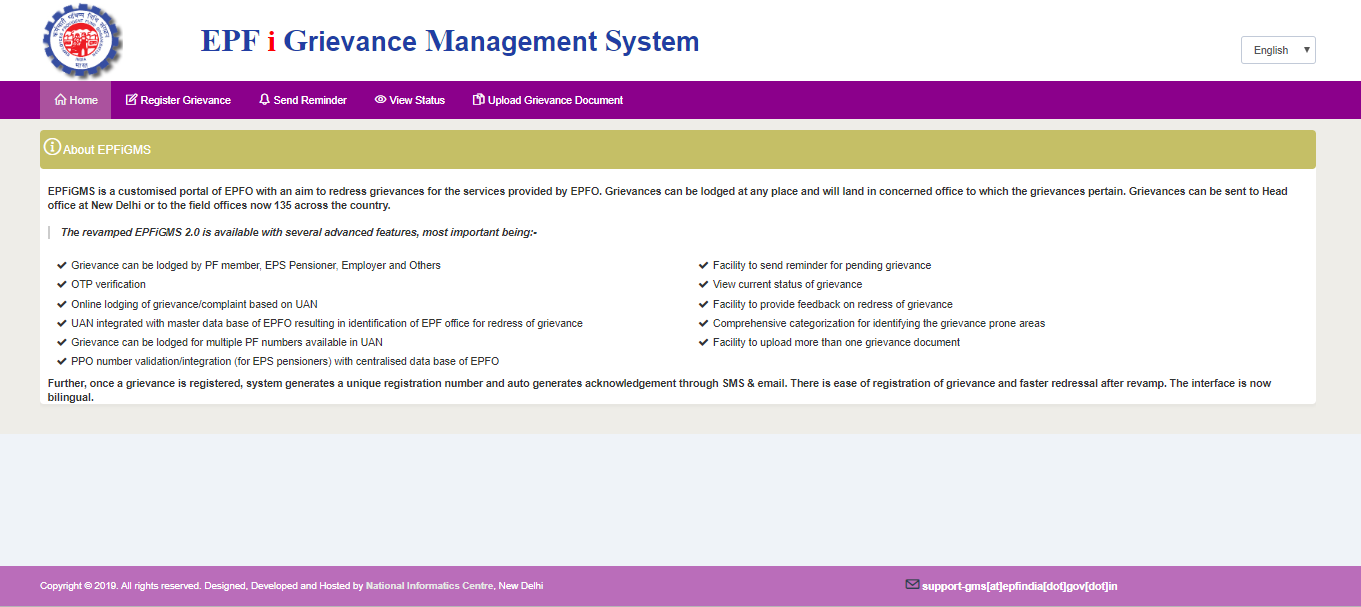Click text 'View current status of grievance'
Image resolution: width=1361 pixels, height=607 pixels.
(x=787, y=285)
